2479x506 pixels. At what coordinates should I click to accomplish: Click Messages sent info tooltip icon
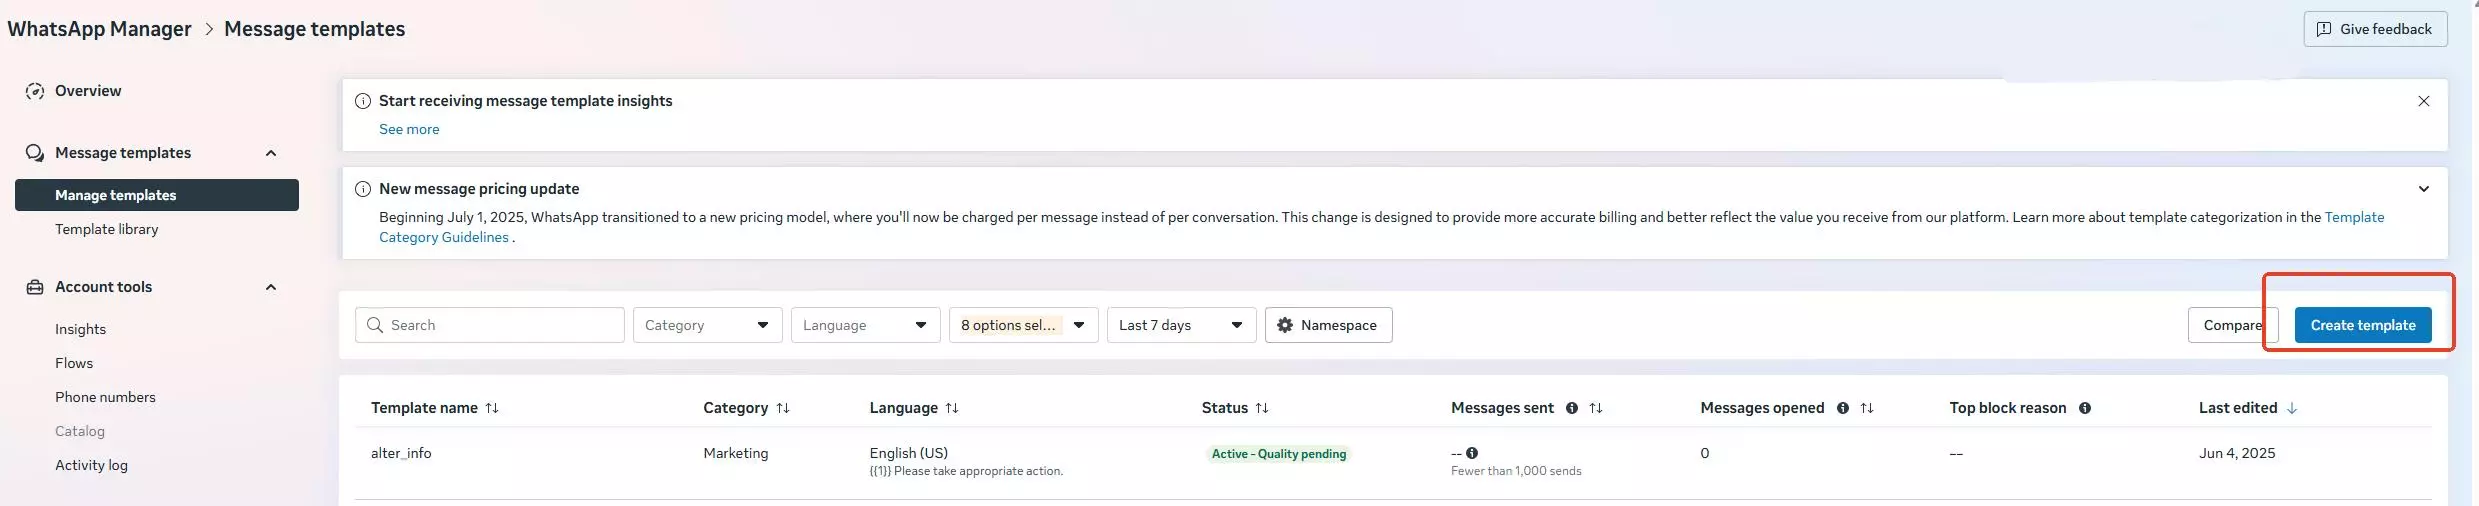pyautogui.click(x=1572, y=408)
